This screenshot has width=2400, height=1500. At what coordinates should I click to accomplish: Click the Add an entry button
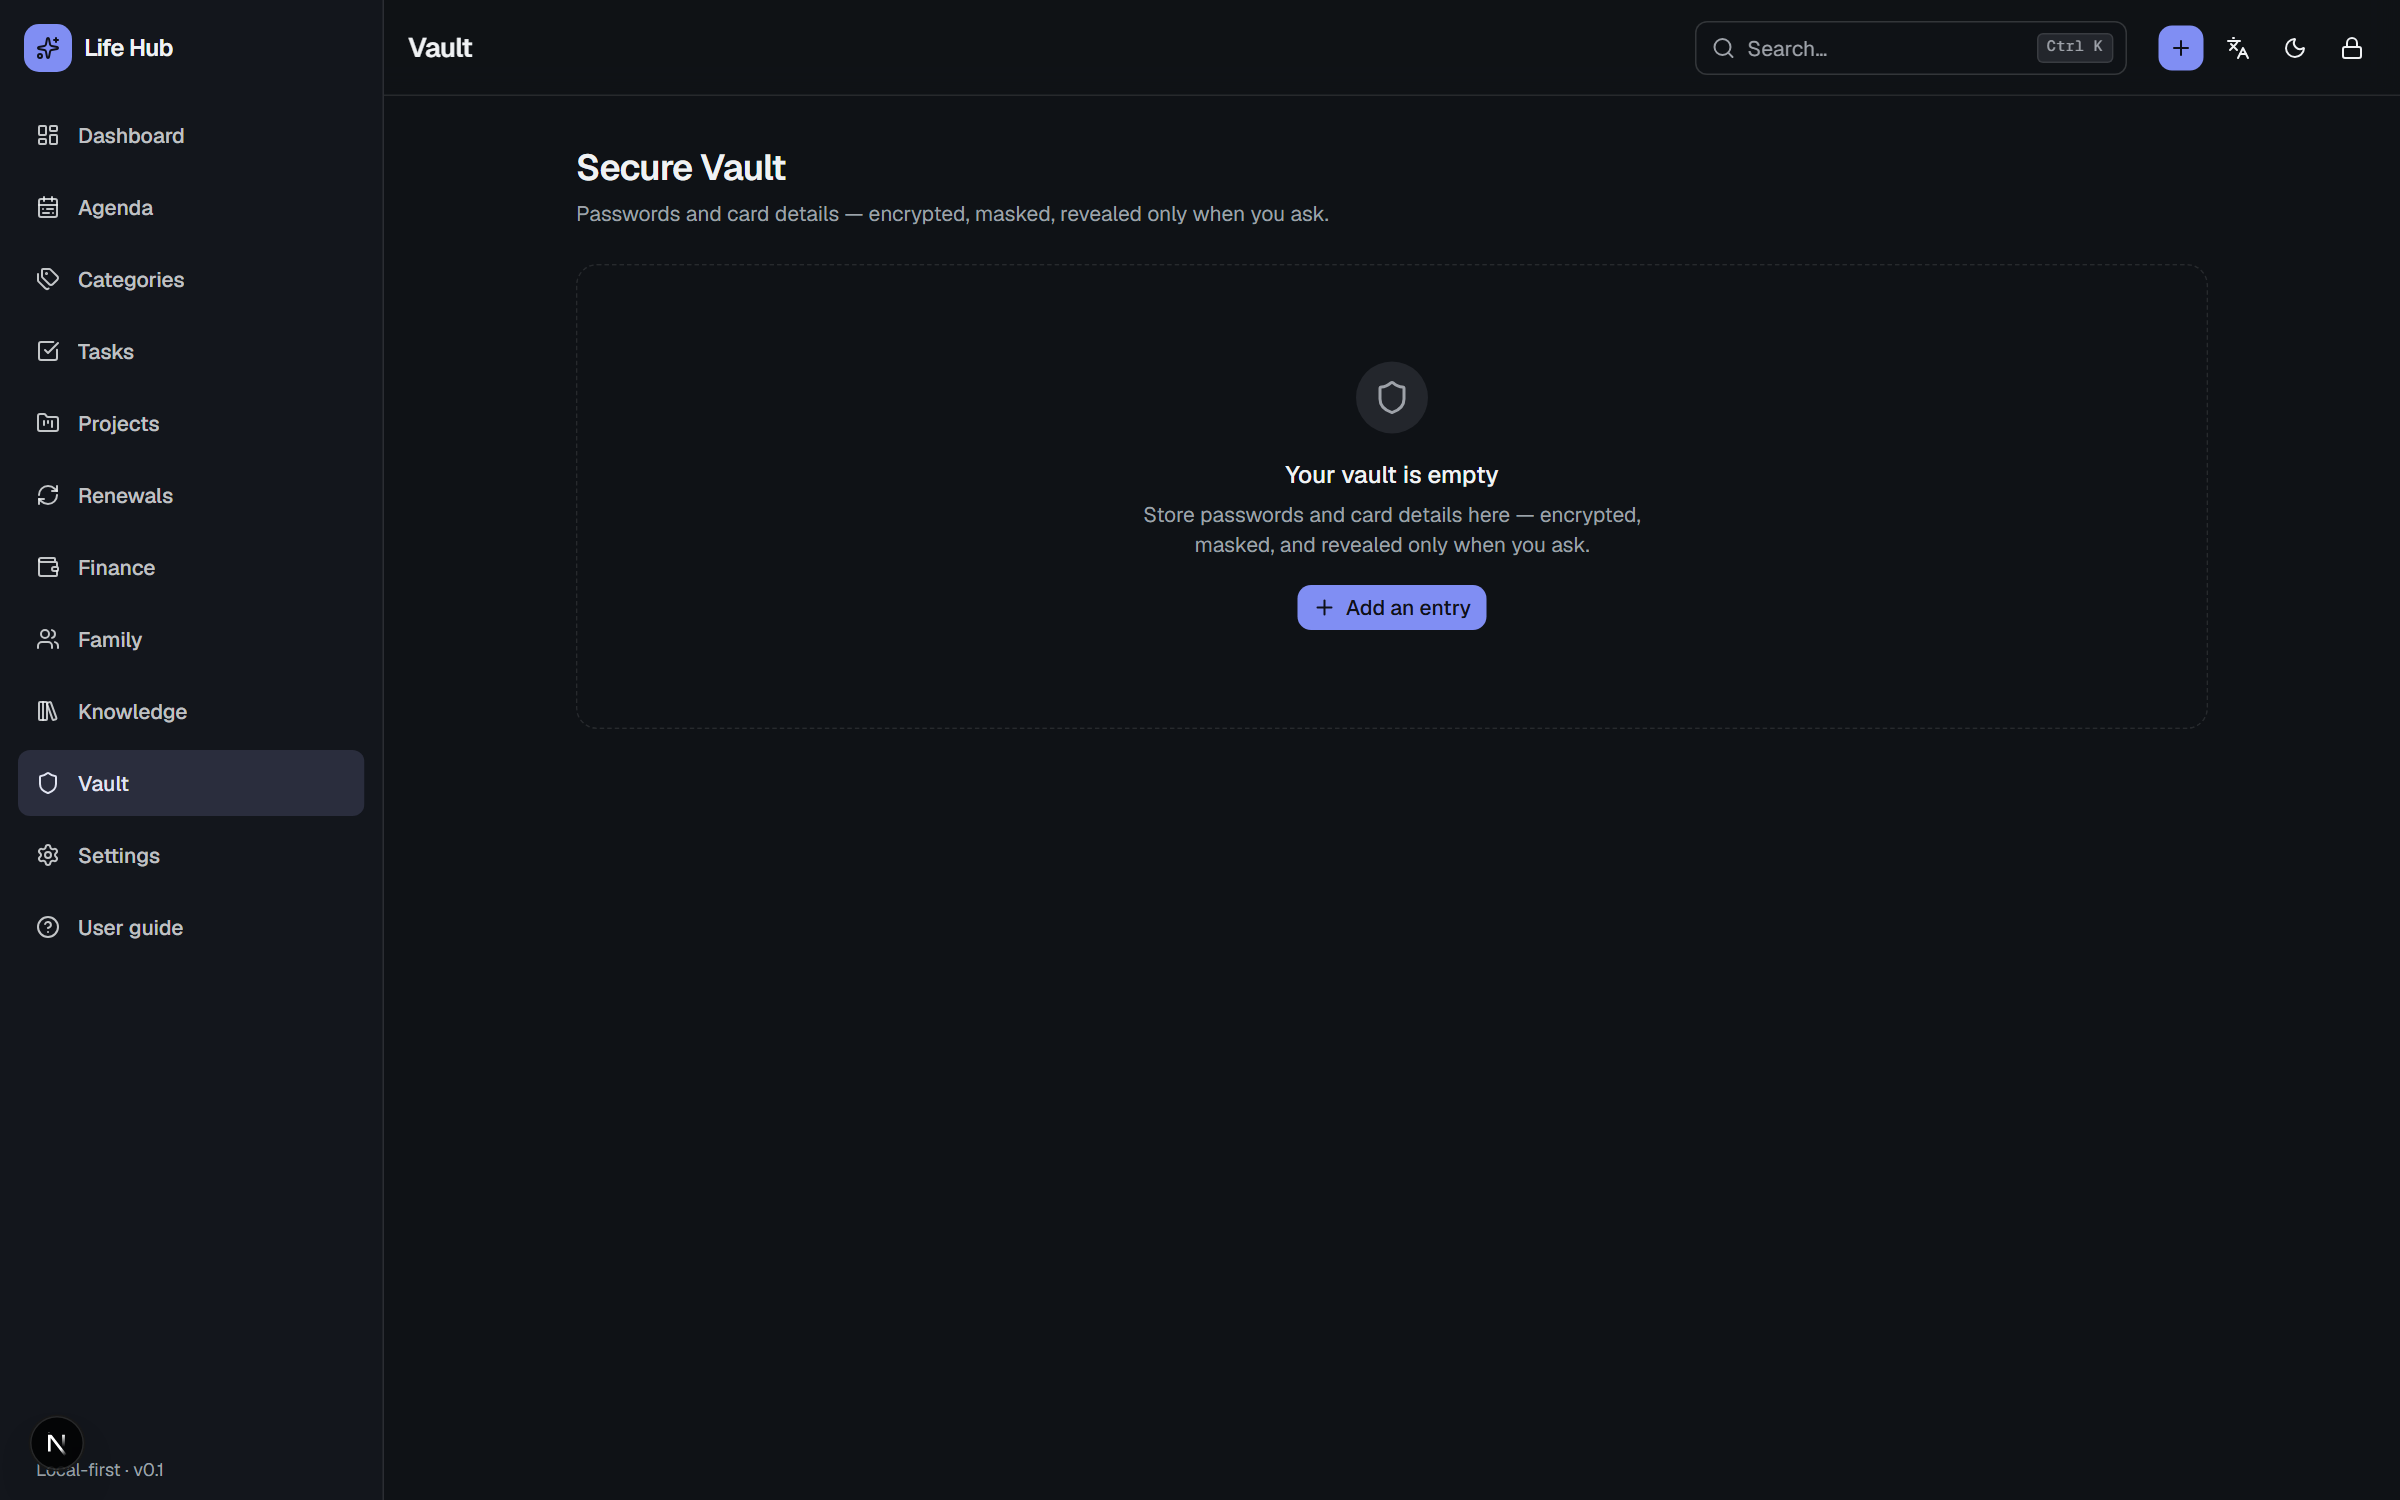click(1391, 607)
